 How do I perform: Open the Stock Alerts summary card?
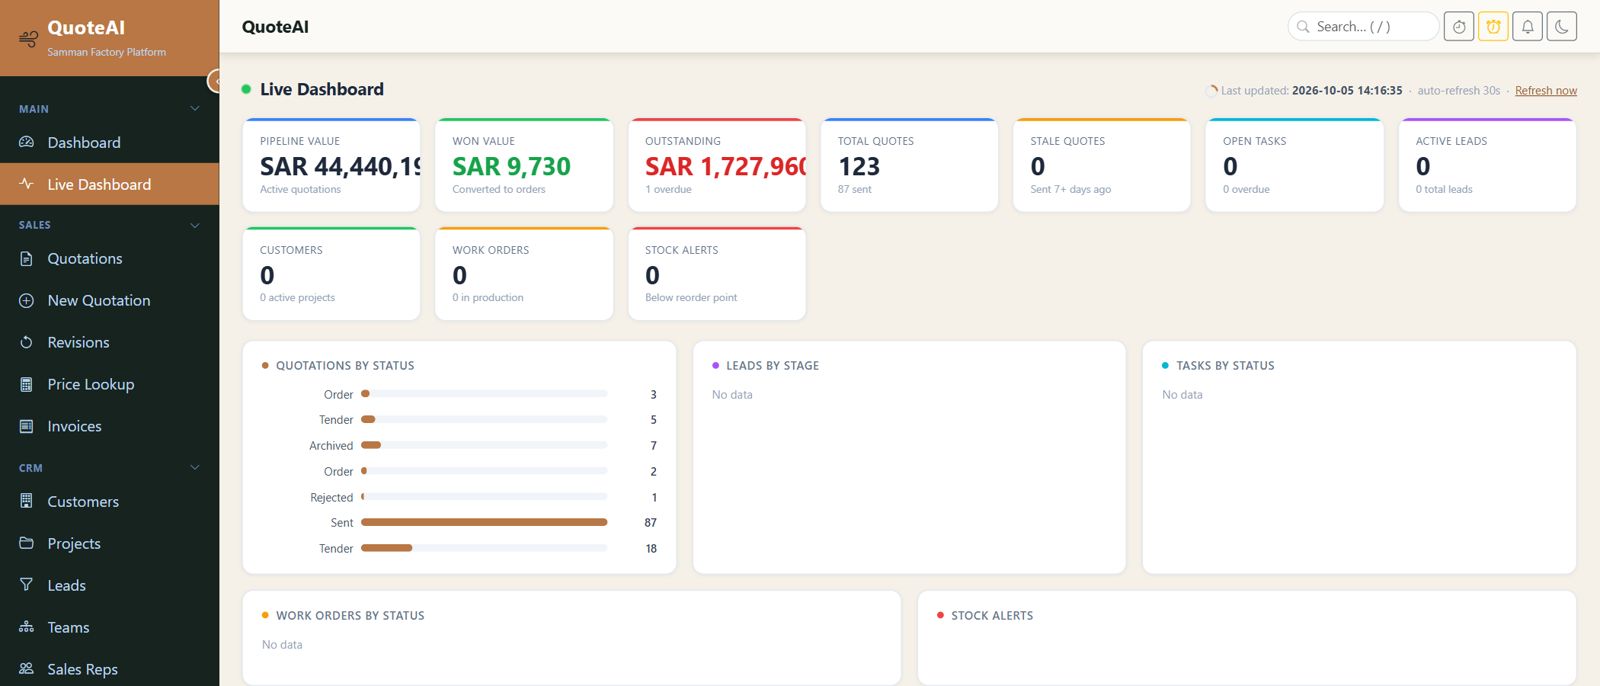click(x=717, y=274)
